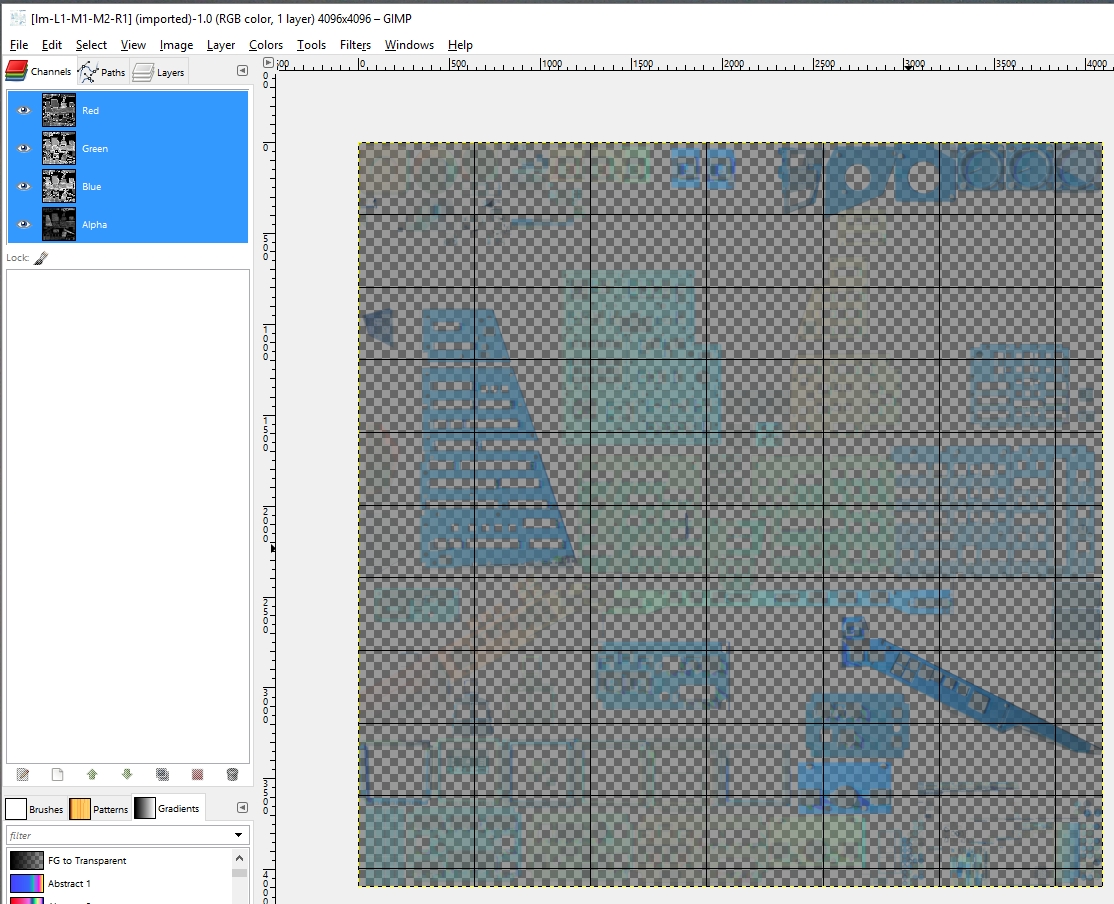Viewport: 1114px width, 904px height.
Task: Switch to the Layers tab
Action: (159, 72)
